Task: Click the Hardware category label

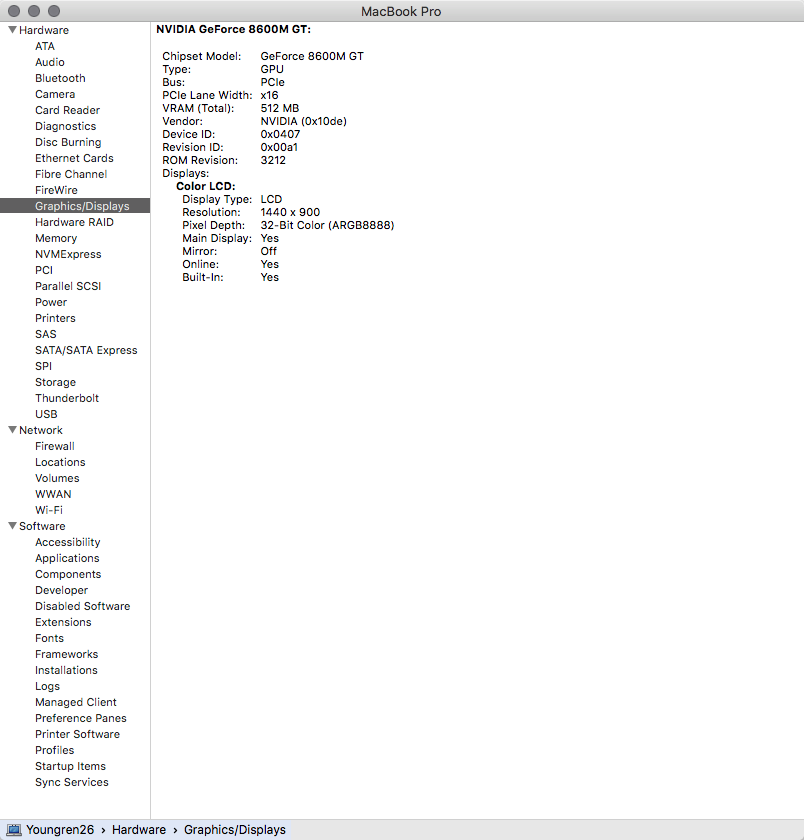Action: coord(44,30)
